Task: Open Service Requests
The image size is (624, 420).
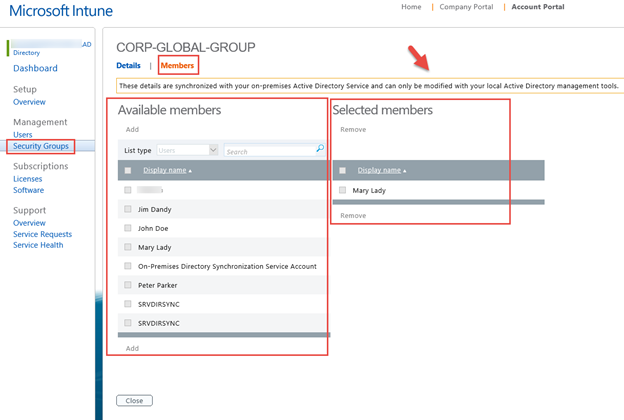Action: pos(43,234)
